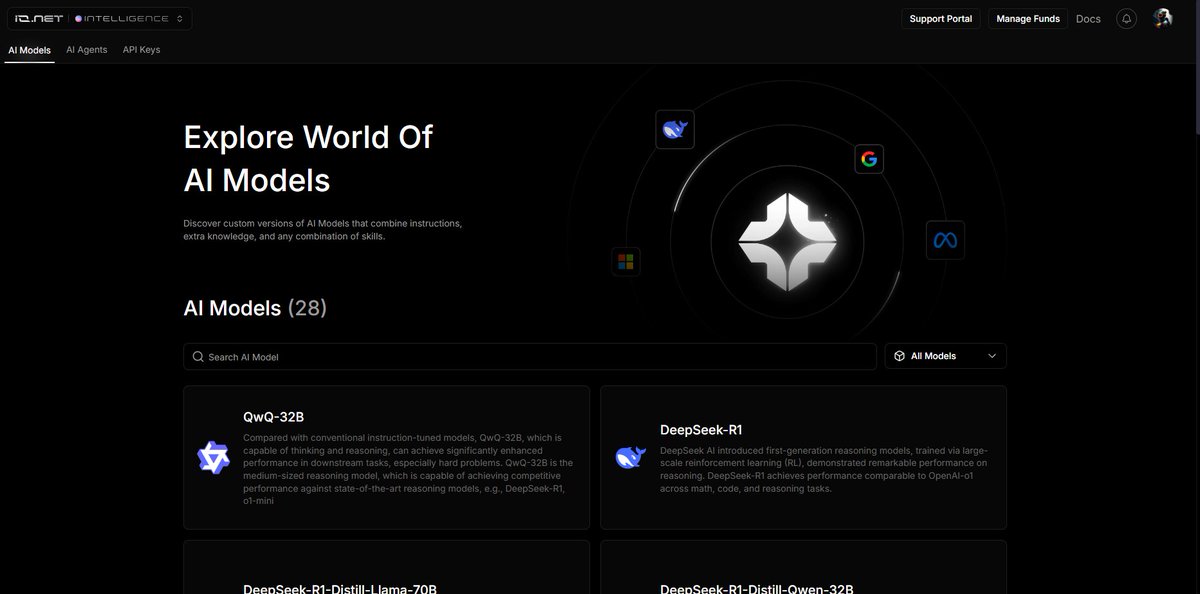This screenshot has width=1200, height=594.
Task: Switch to the AI Agents tab
Action: (x=86, y=49)
